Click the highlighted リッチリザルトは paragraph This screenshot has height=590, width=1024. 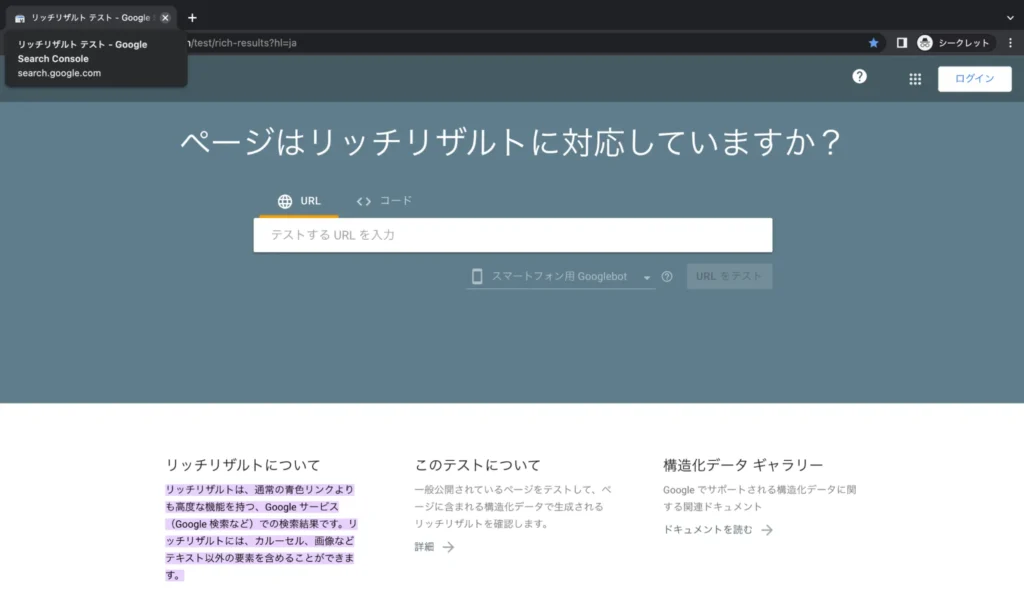(261, 533)
